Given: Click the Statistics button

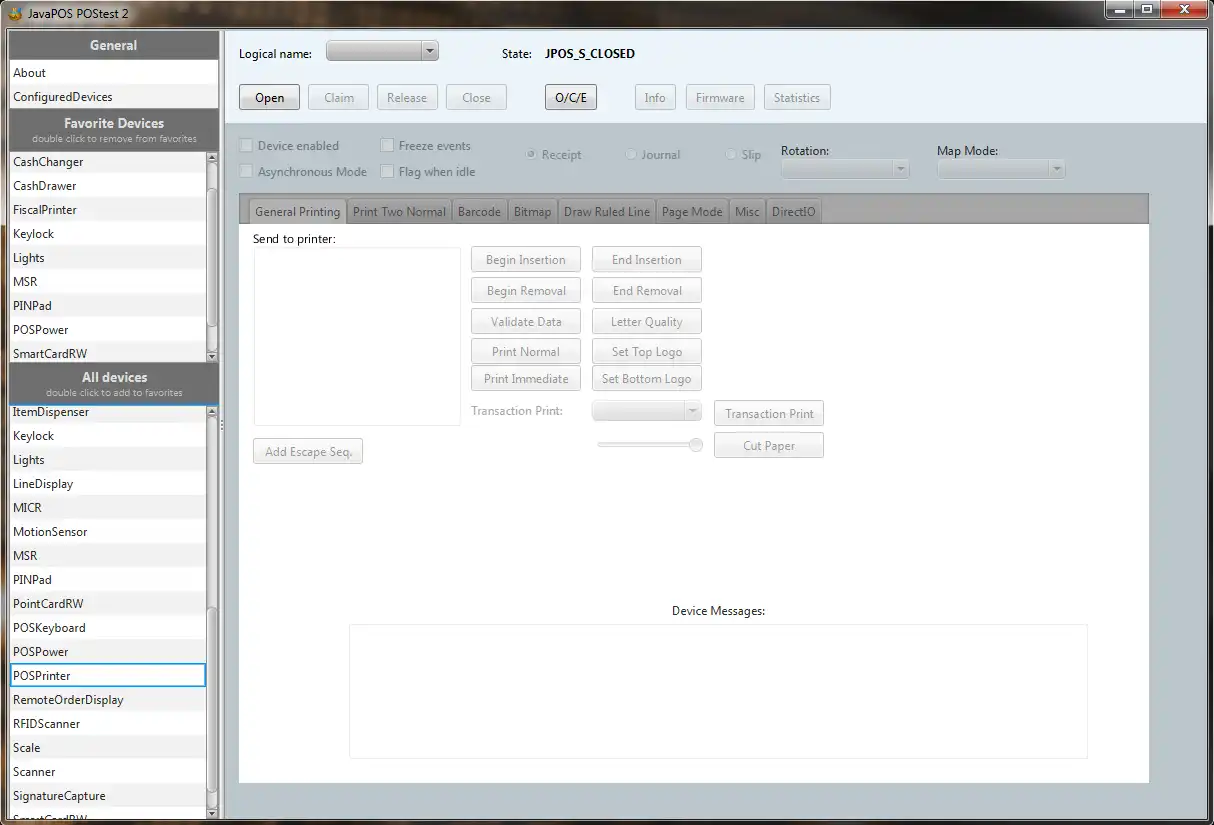Looking at the screenshot, I should [x=797, y=97].
